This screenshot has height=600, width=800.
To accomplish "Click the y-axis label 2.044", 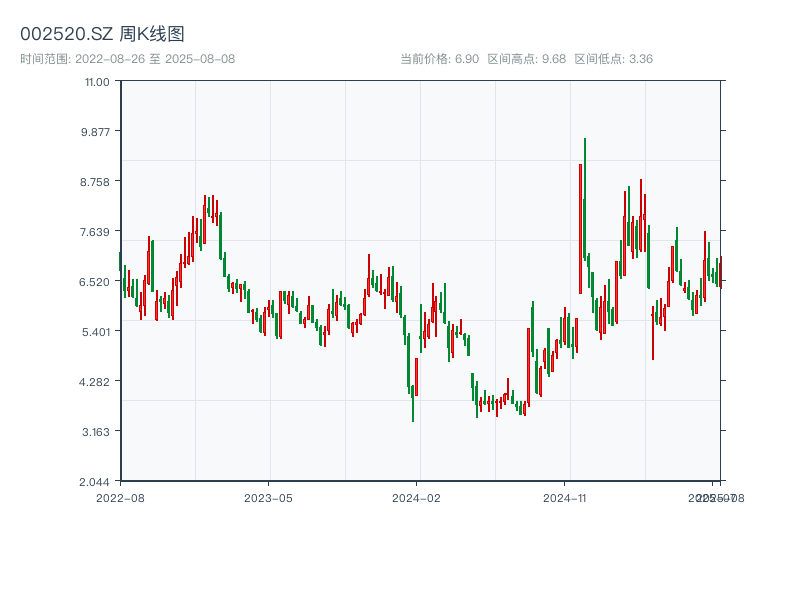I will [x=94, y=482].
